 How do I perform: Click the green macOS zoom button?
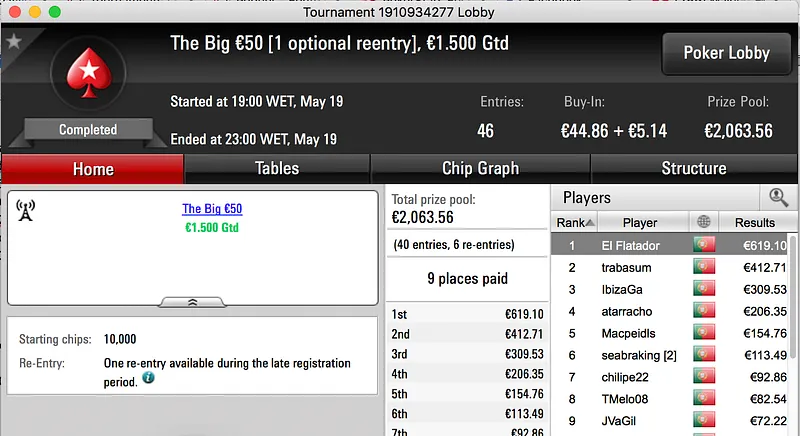(54, 11)
